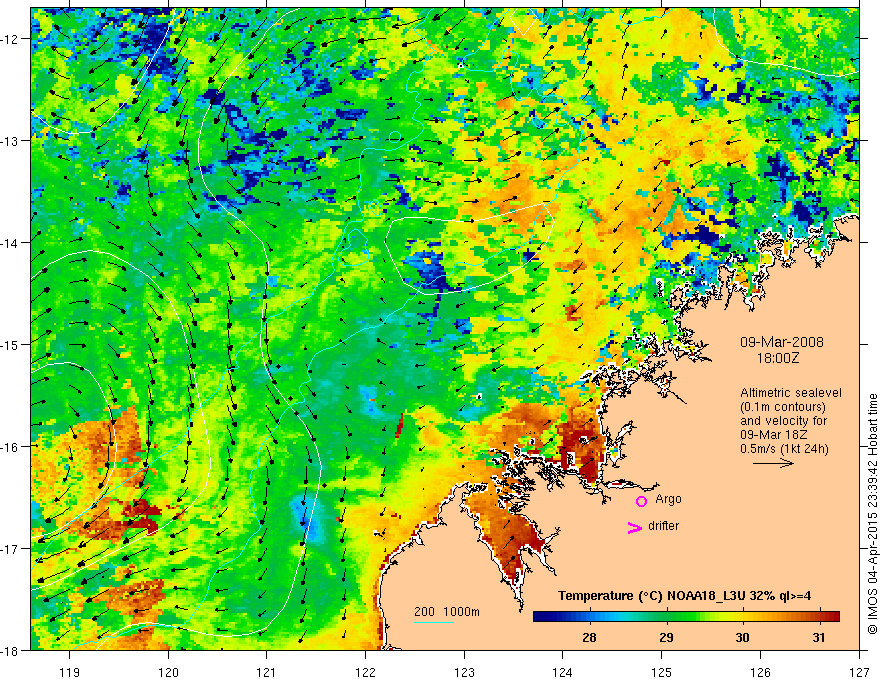Click the longitude axis label 120
The height and width of the screenshot is (680, 880).
(x=168, y=672)
